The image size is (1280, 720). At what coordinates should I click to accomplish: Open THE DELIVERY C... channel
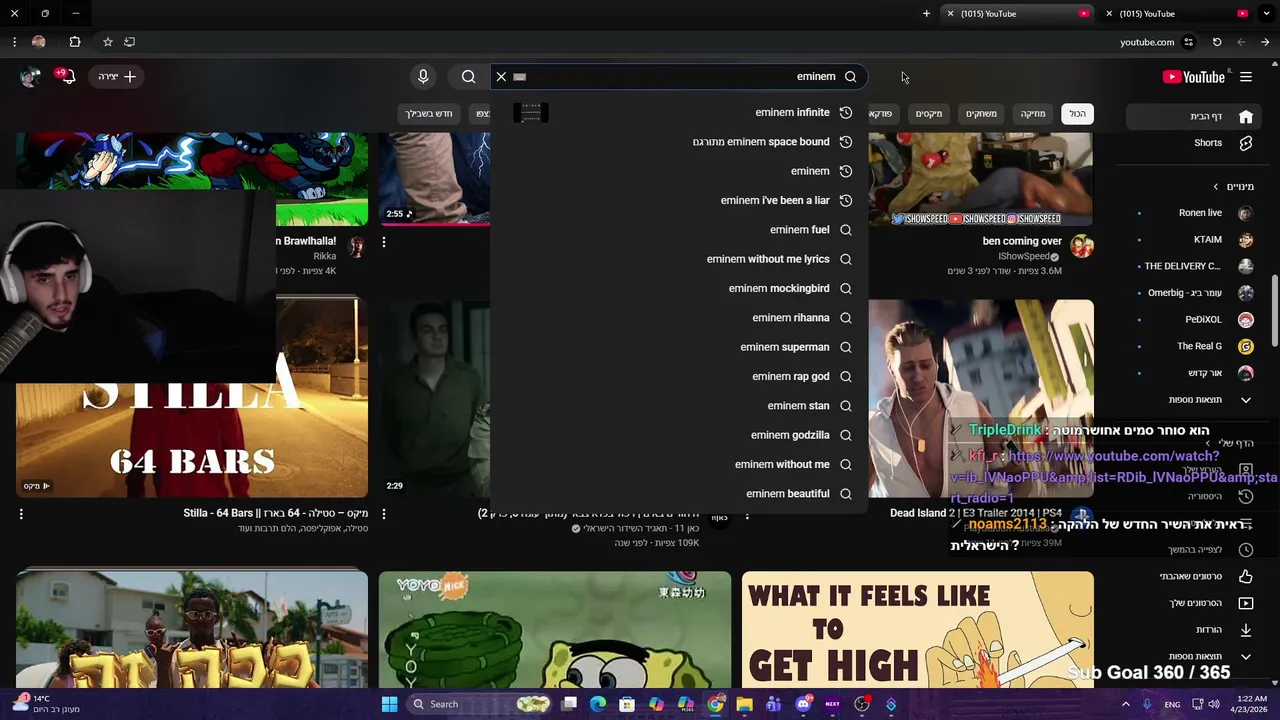(1196, 266)
